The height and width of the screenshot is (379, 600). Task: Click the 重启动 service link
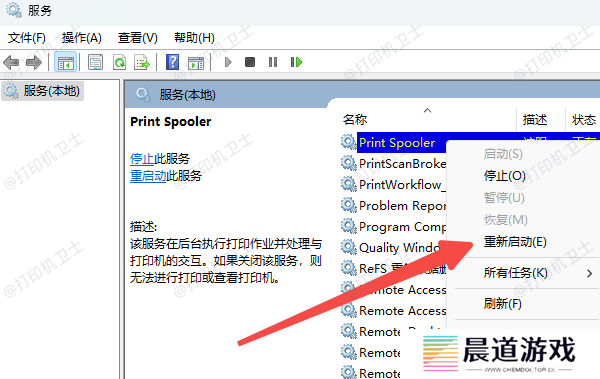148,176
